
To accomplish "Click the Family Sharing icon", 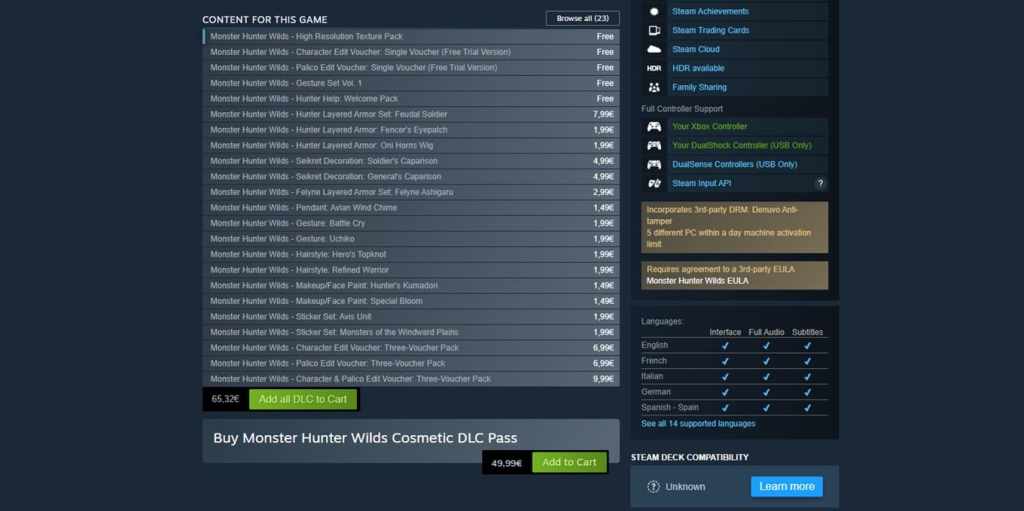I will (x=654, y=87).
